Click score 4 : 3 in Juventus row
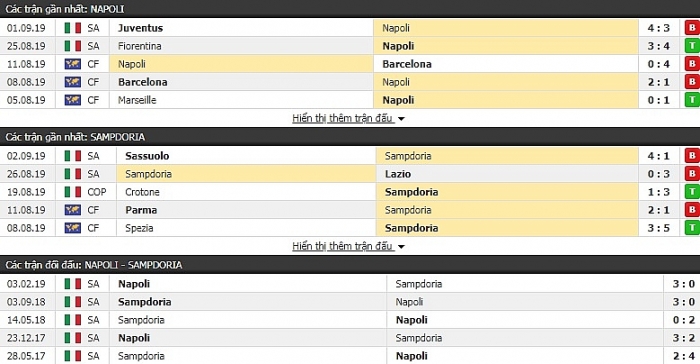This screenshot has width=700, height=364. pyautogui.click(x=659, y=28)
